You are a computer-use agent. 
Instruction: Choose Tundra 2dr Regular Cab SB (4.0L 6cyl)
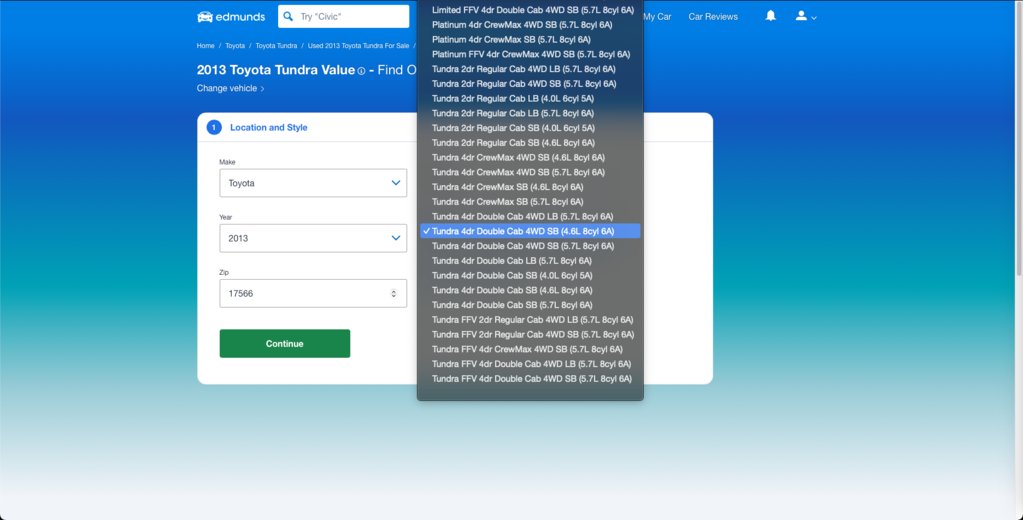[x=530, y=129]
